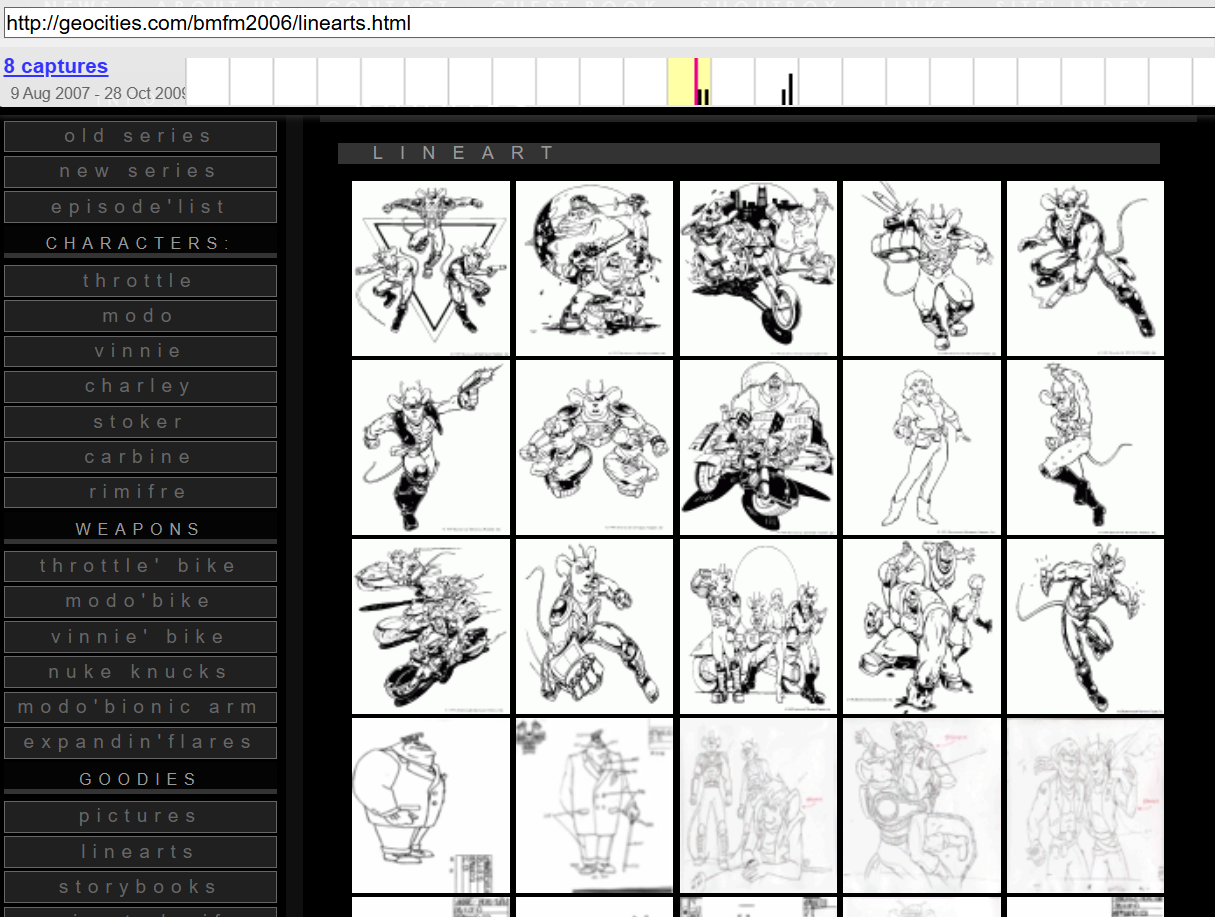The width and height of the screenshot is (1215, 917).
Task: Open first-row lineart of leaping mouse in vest
Action: point(1086,268)
